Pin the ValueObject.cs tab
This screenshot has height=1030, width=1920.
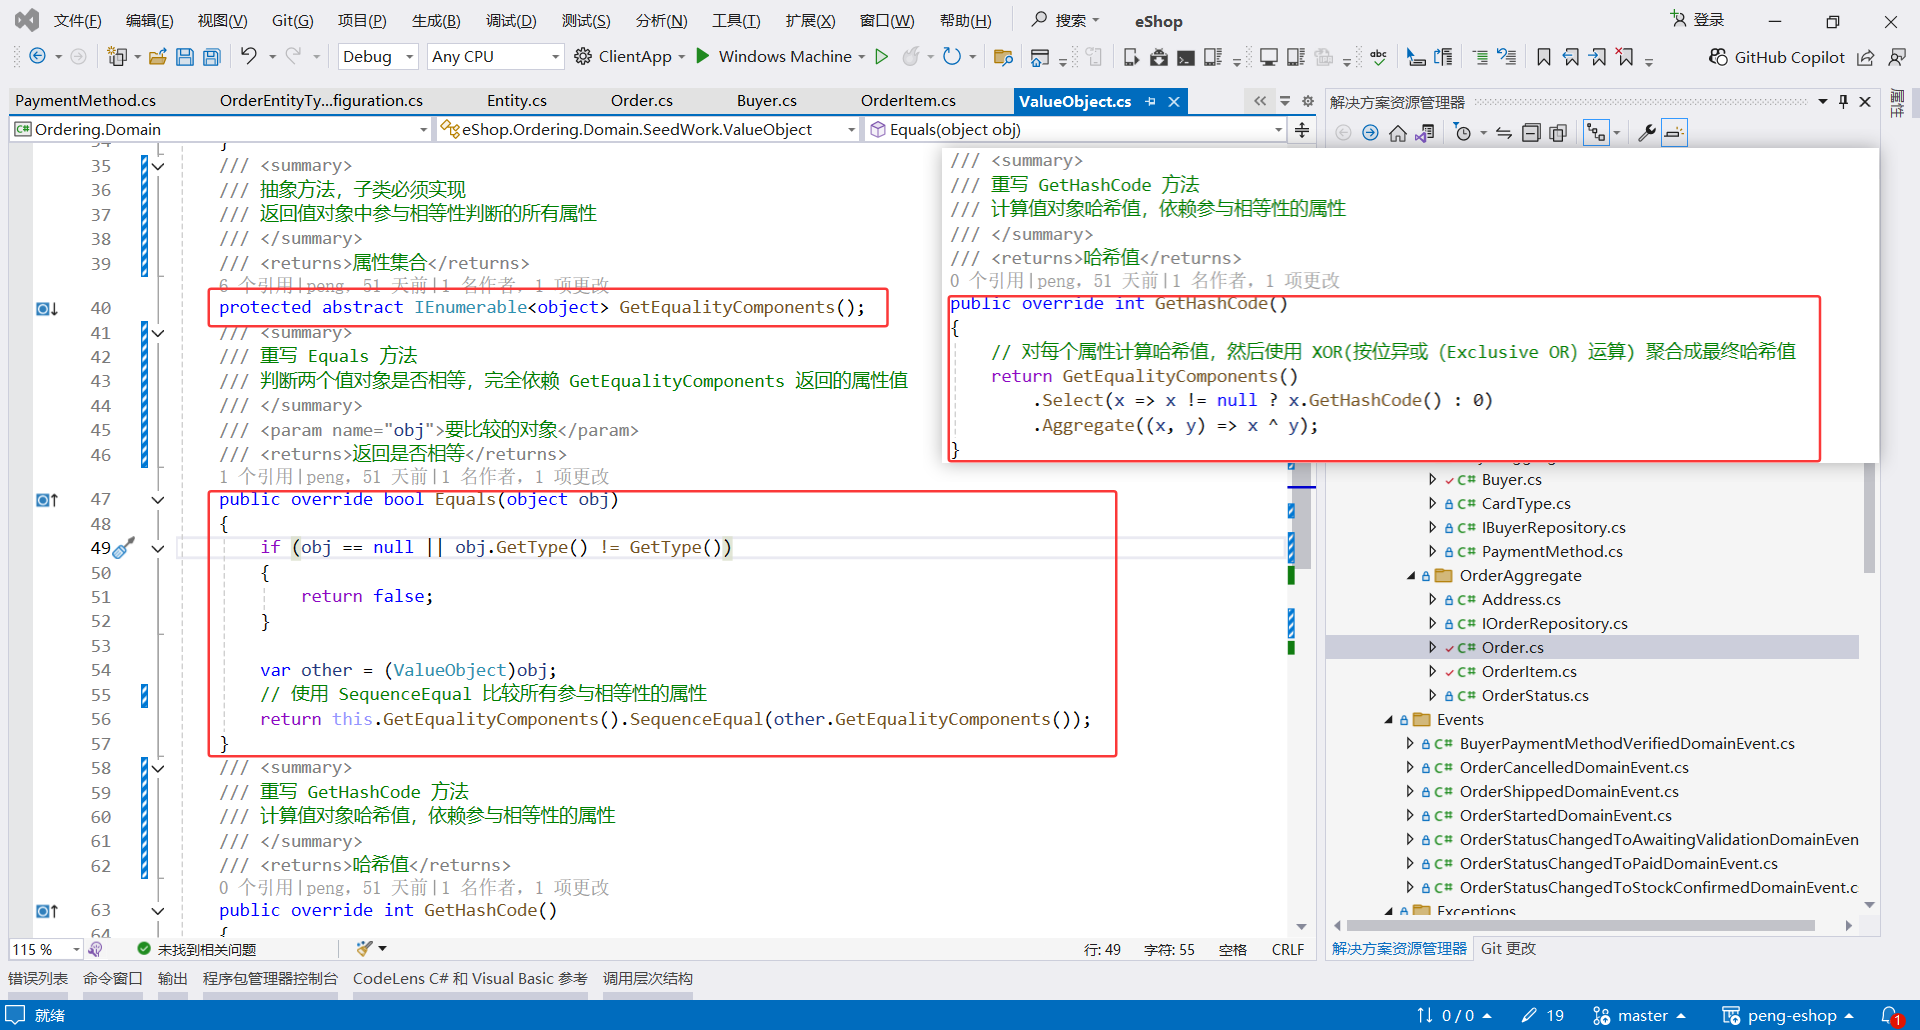tap(1151, 101)
